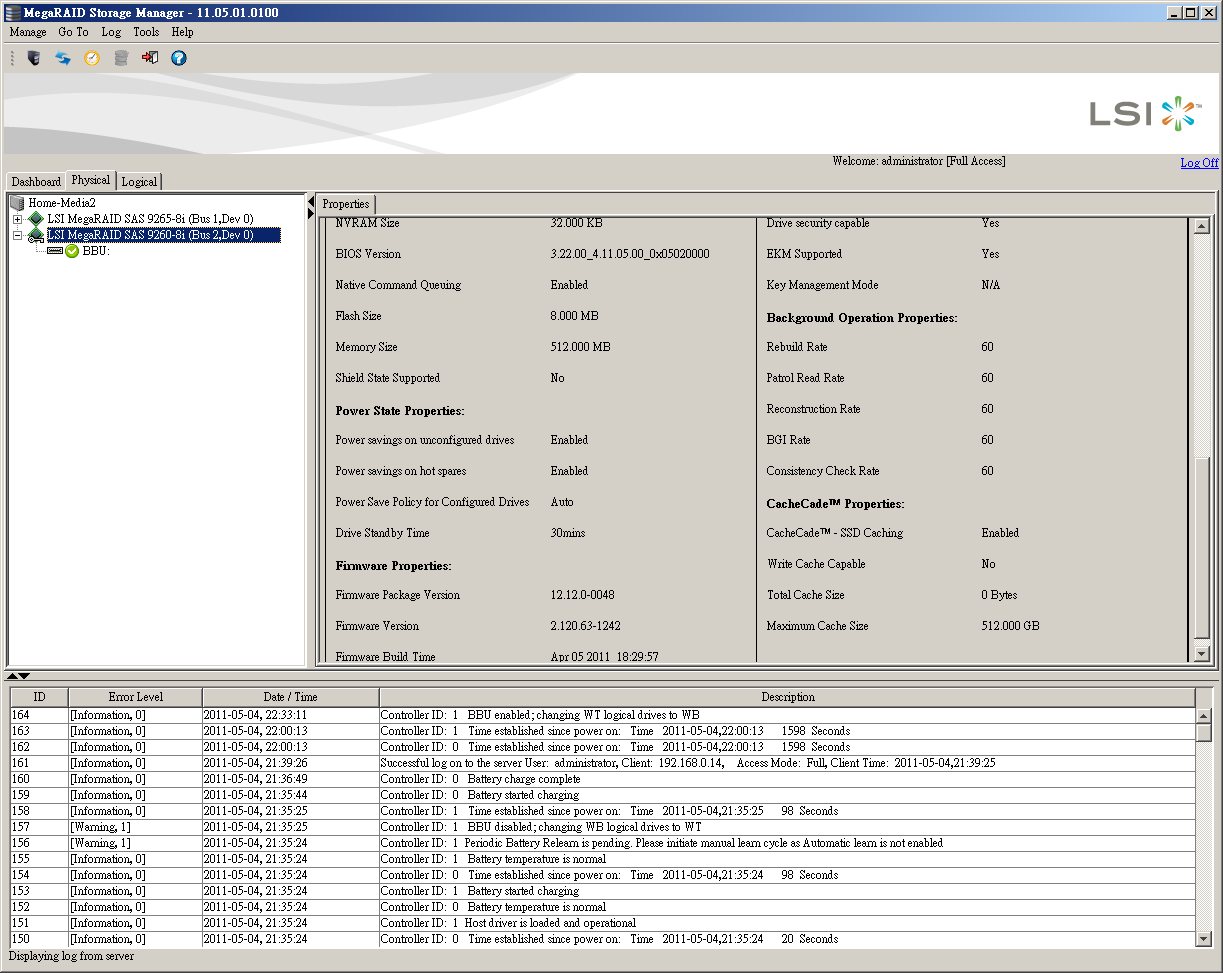Click the BBU battery icon in tree

point(54,251)
